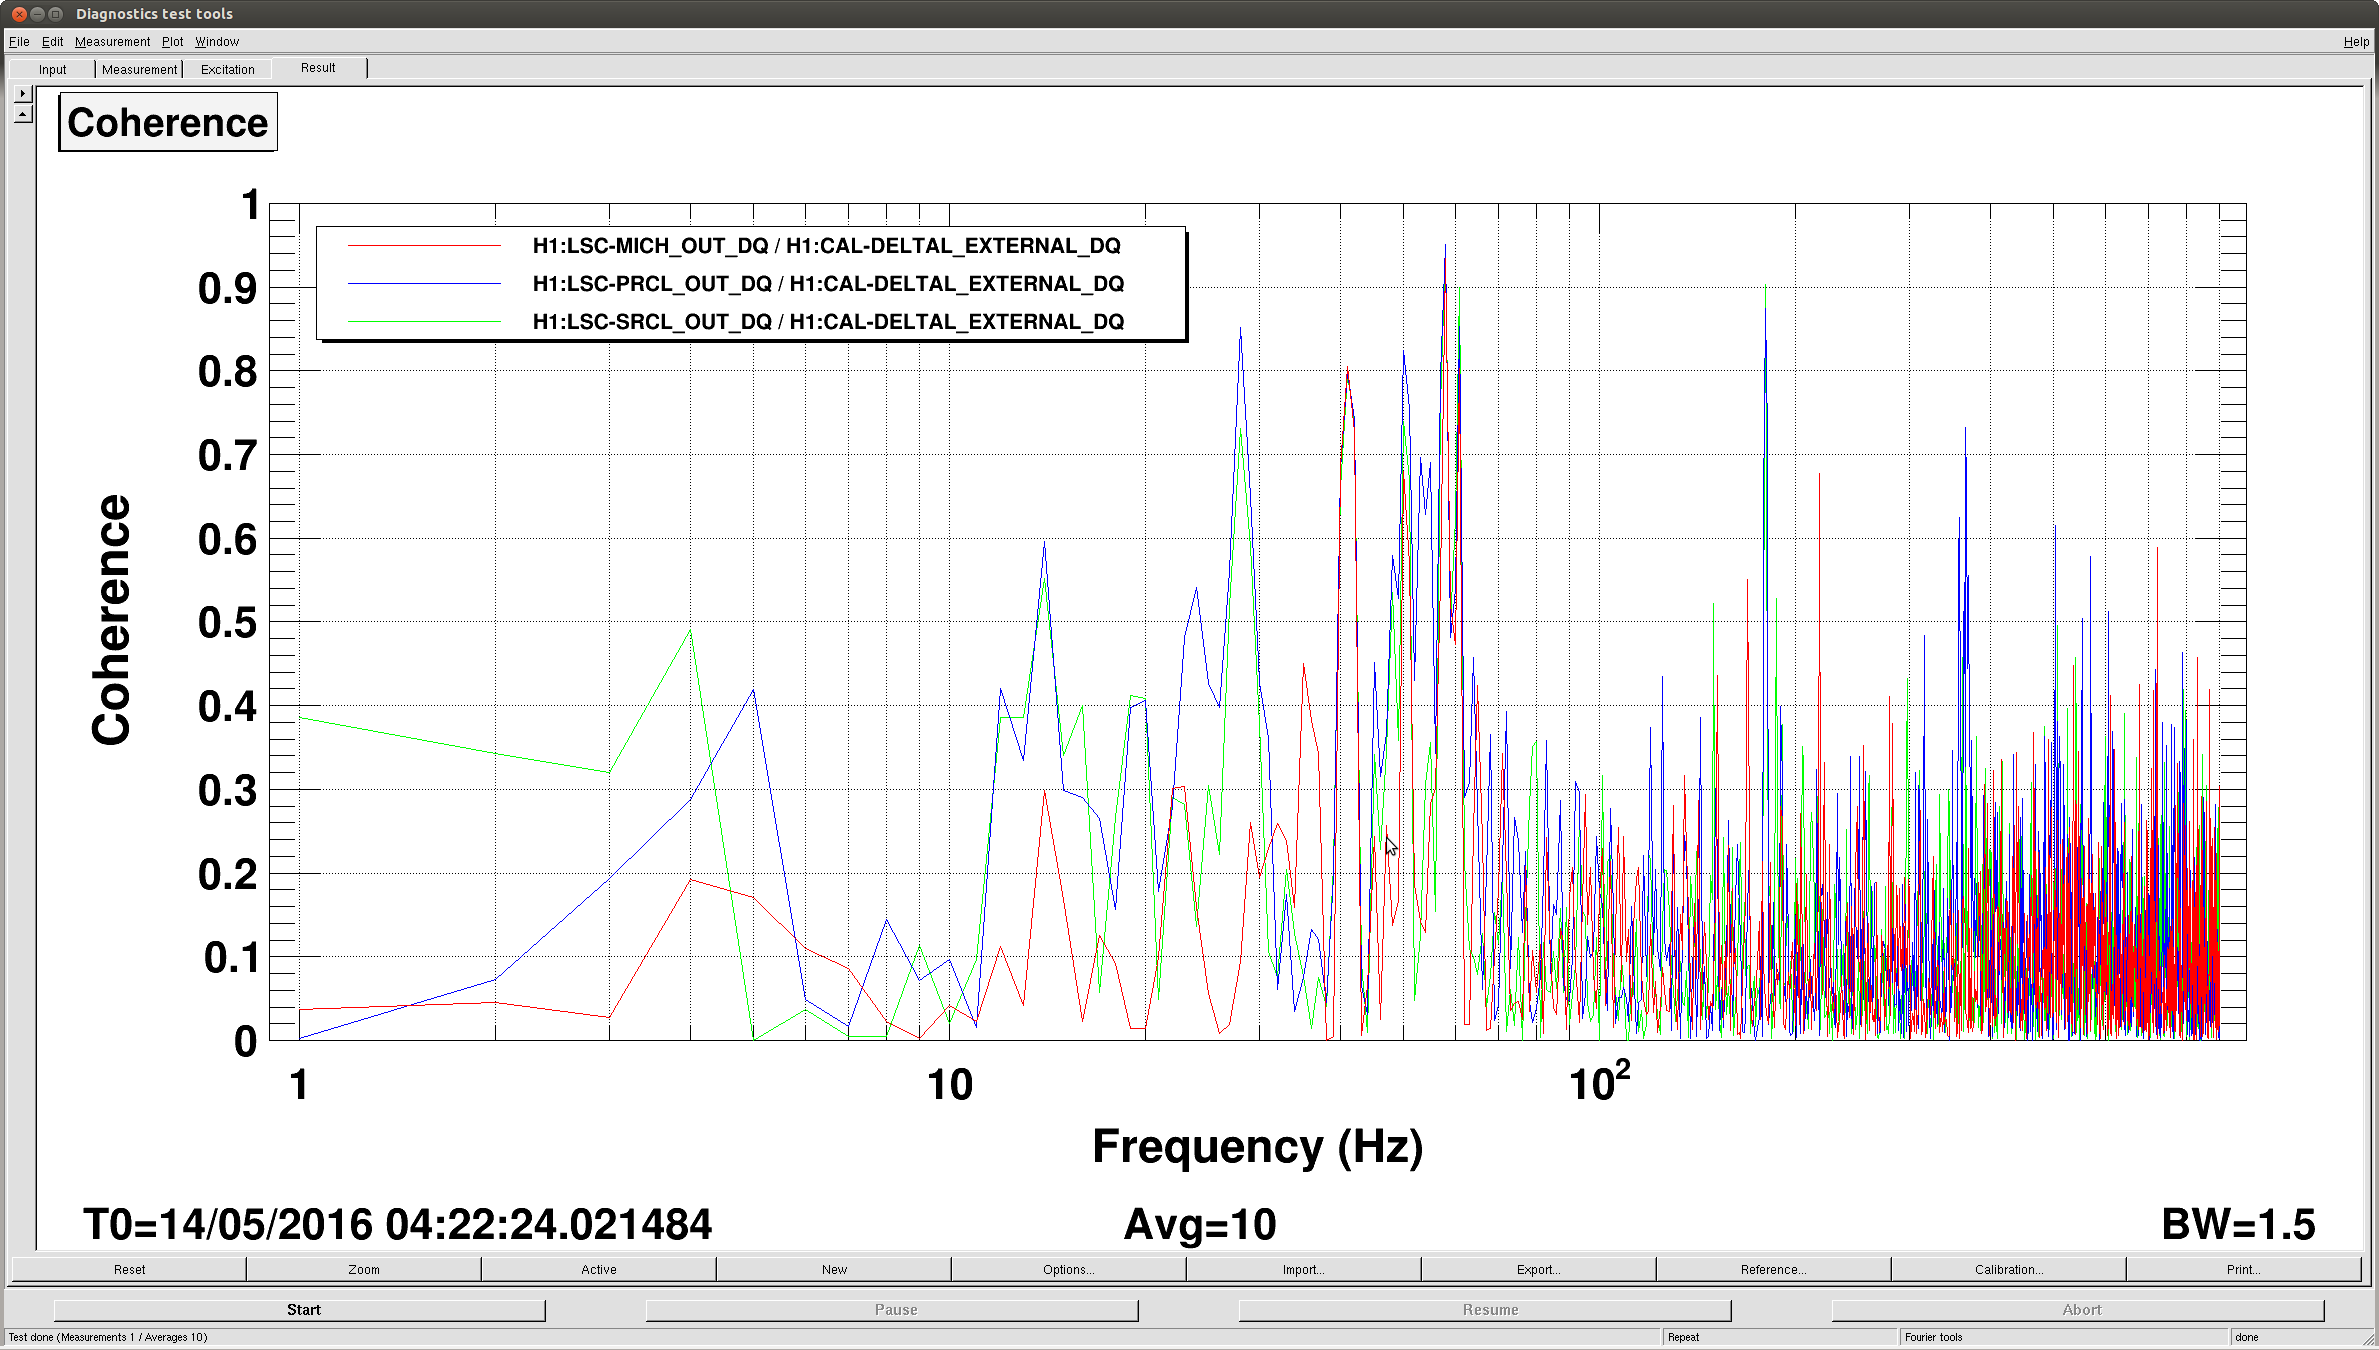Click the Abort button

tap(2078, 1310)
